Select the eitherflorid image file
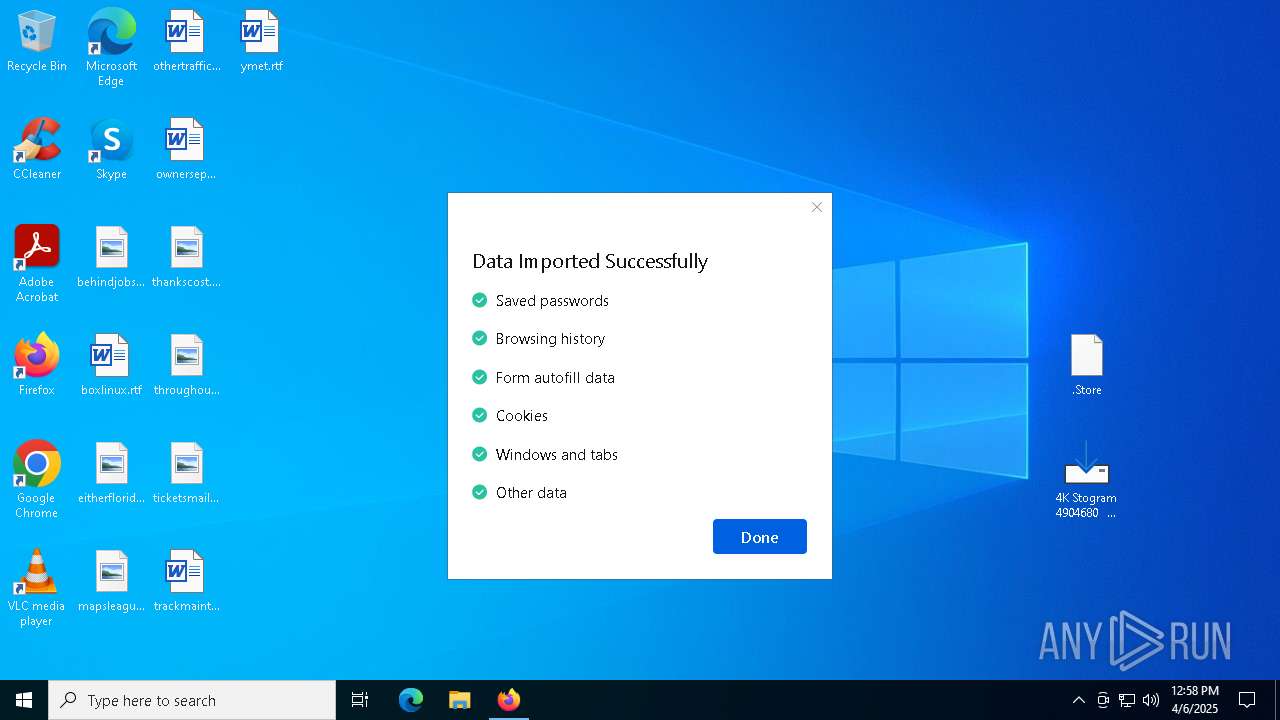 pyautogui.click(x=111, y=474)
